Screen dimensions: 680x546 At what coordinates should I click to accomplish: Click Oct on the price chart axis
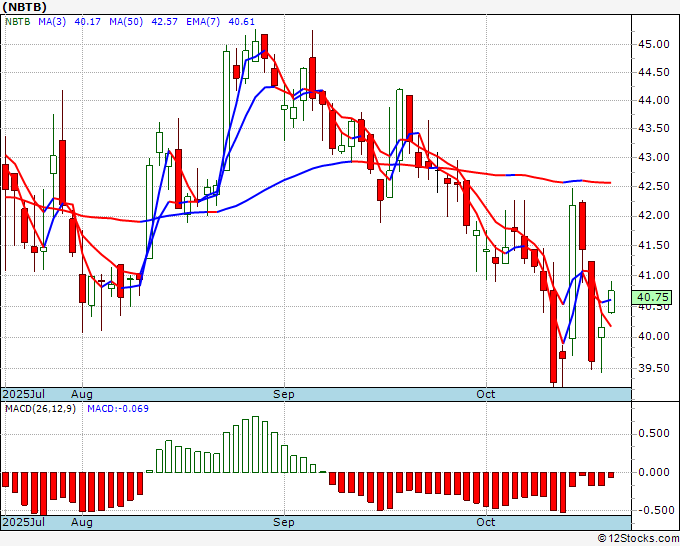pyautogui.click(x=486, y=394)
